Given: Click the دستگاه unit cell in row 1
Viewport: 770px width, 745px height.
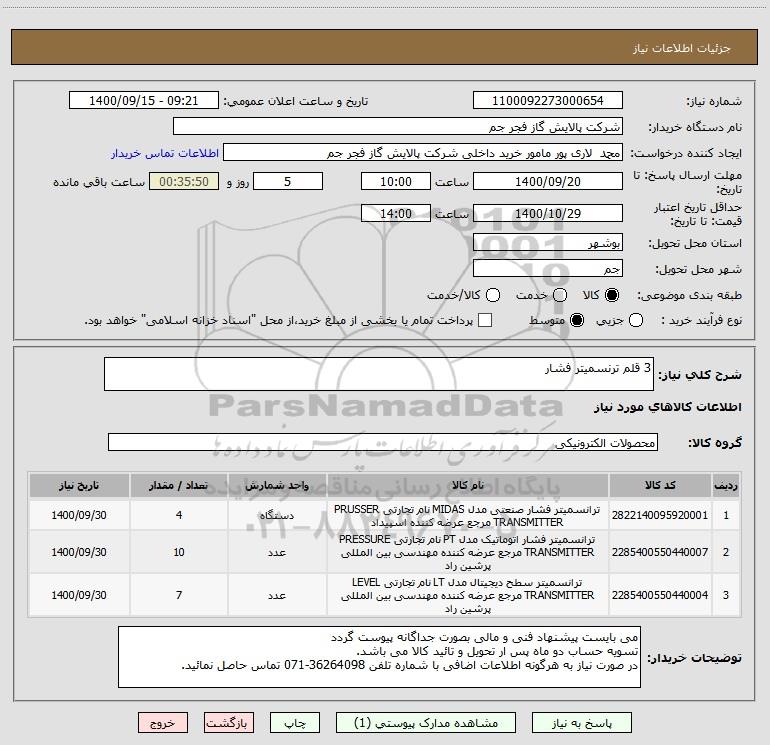Looking at the screenshot, I should [277, 515].
